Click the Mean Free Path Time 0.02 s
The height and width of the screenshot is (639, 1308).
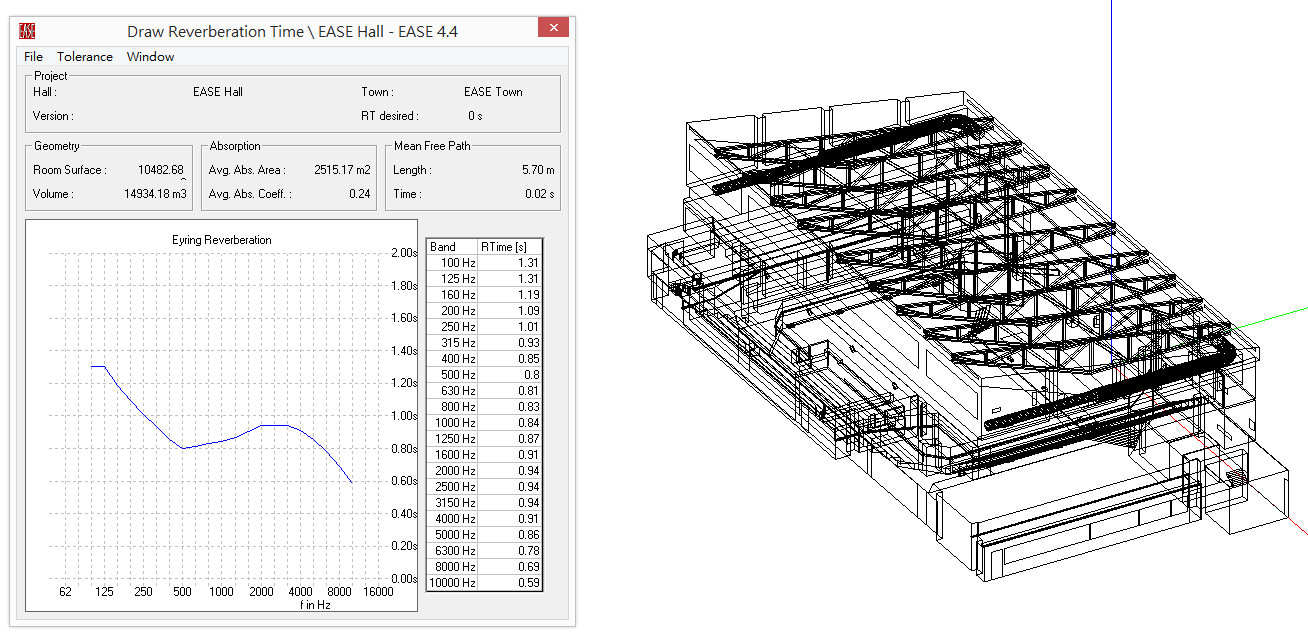click(x=540, y=194)
